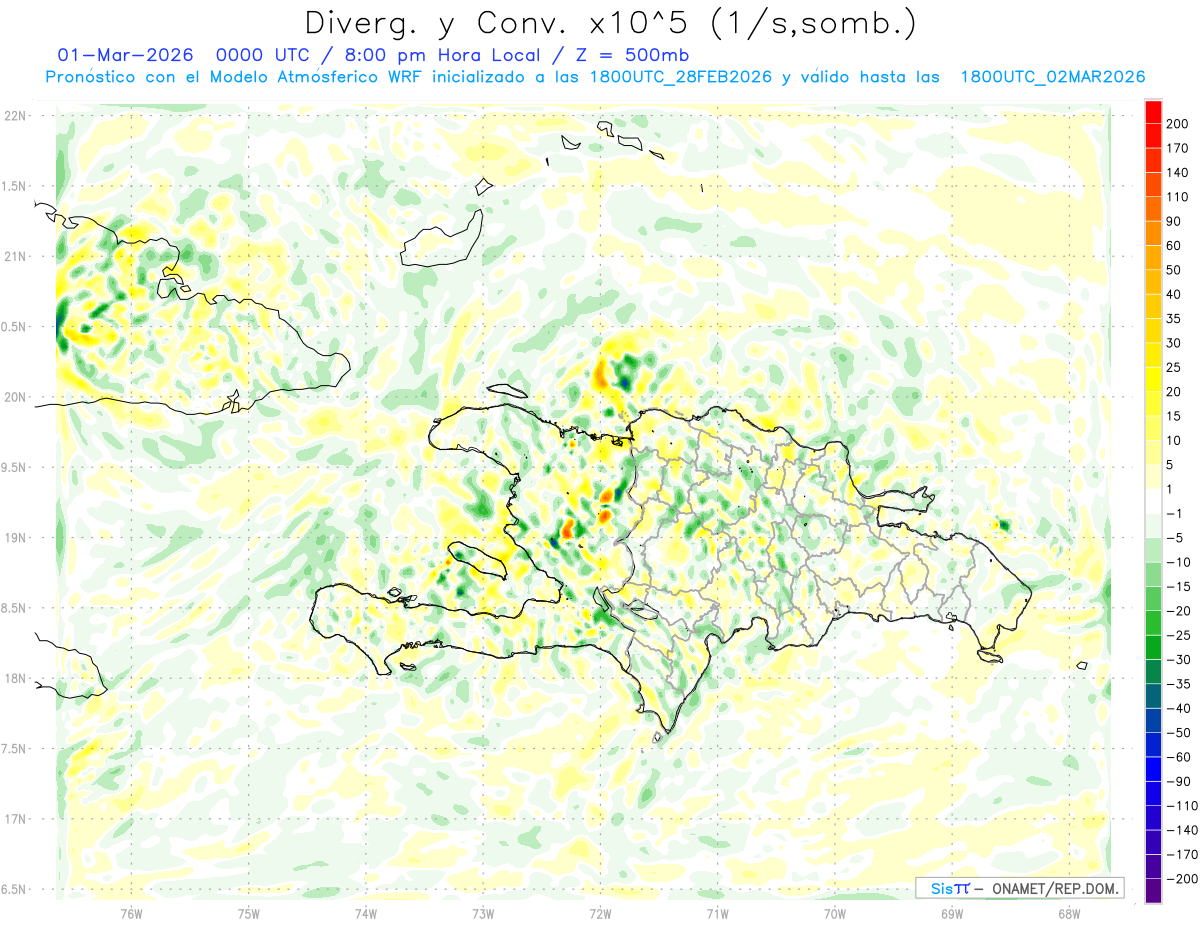
Task: Click the 22N latitude axis label
Action: 15,116
